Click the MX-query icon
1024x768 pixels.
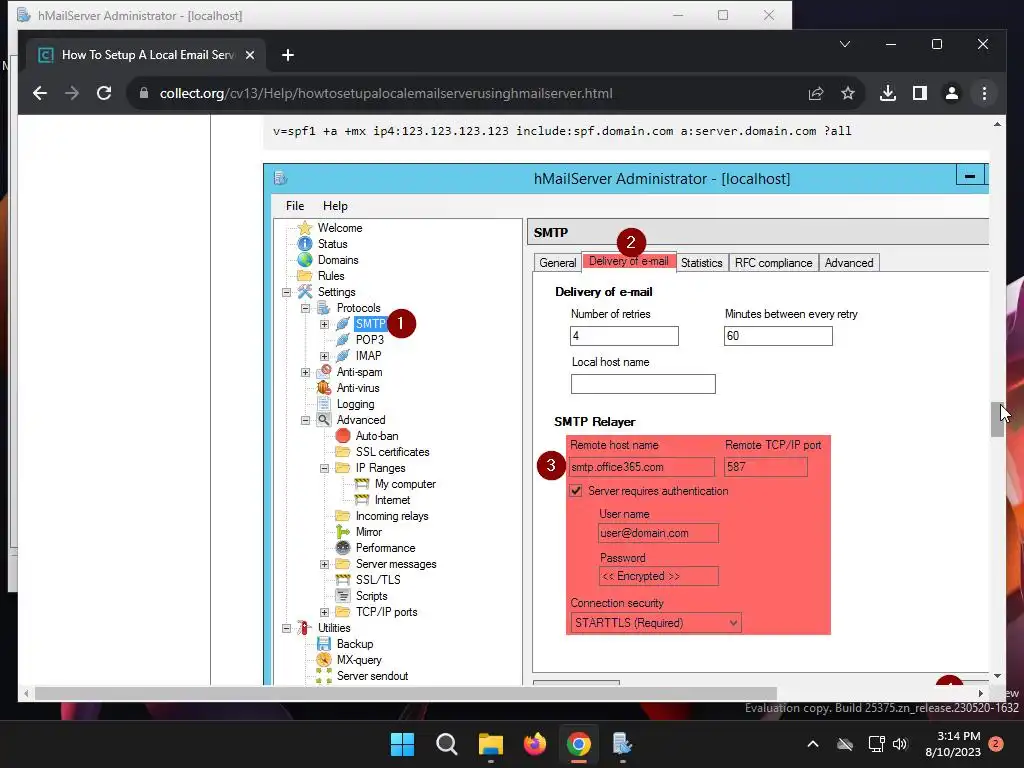pos(324,660)
